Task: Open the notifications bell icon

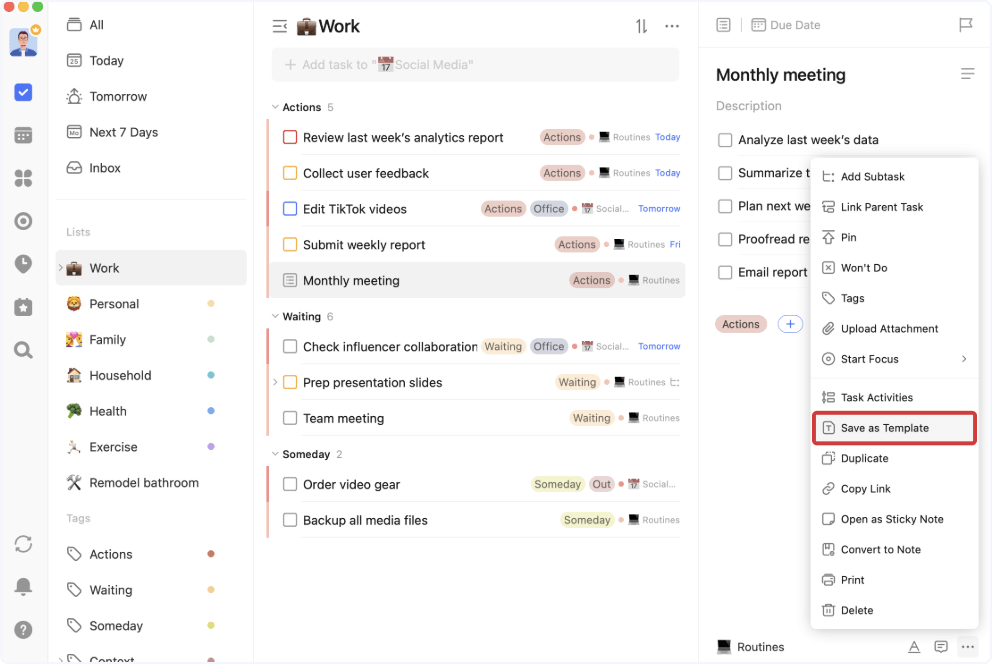Action: pos(23,587)
